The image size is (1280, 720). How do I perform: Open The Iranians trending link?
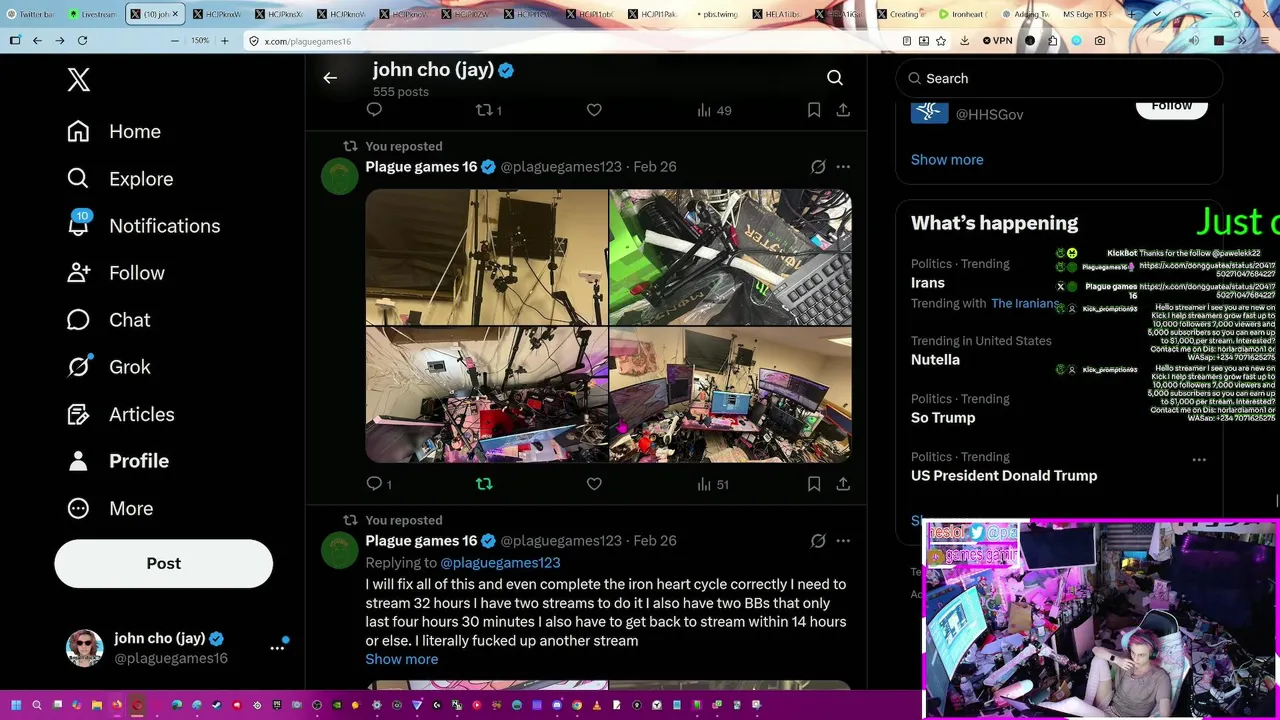pos(1025,303)
